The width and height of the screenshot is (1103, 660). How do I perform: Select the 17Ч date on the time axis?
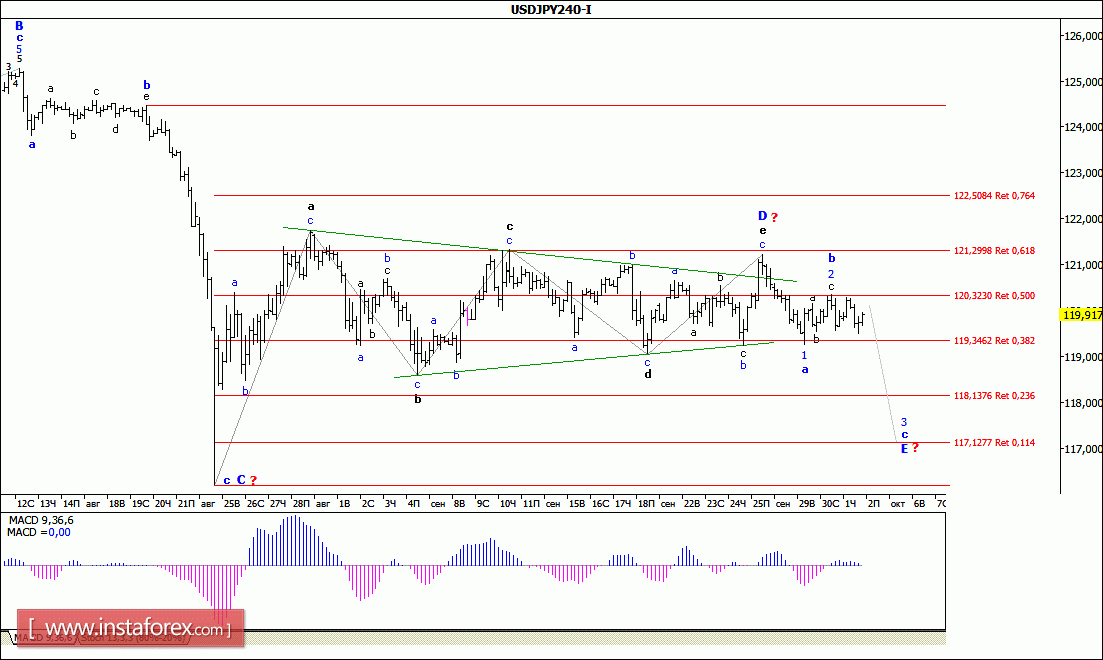623,503
